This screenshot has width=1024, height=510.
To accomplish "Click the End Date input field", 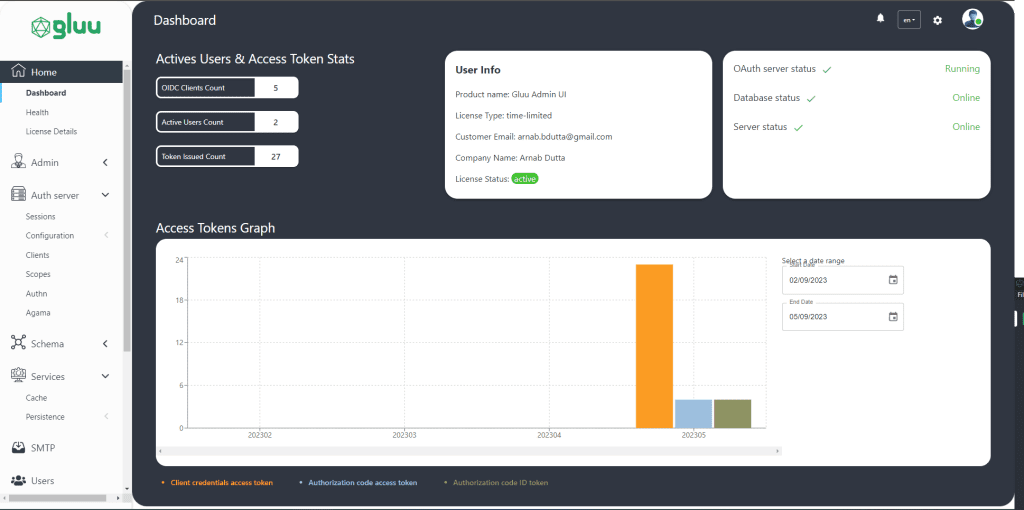I will (x=842, y=317).
